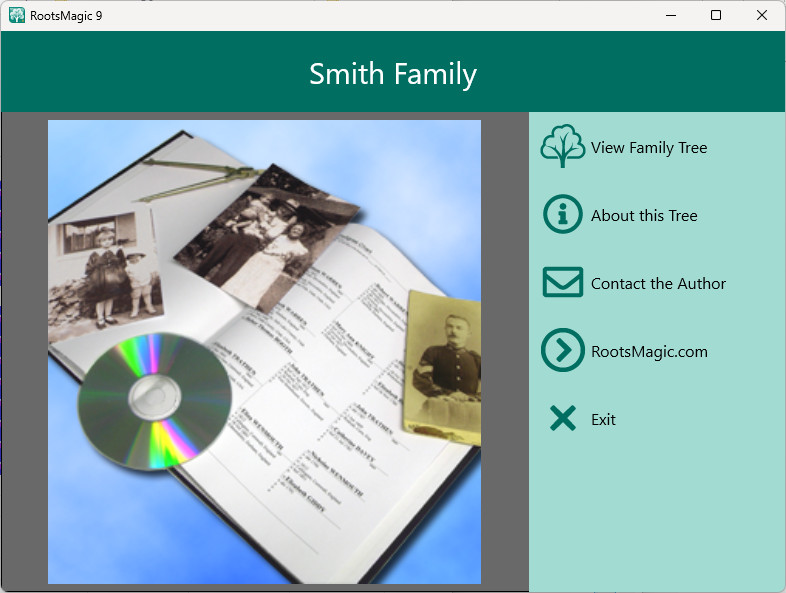Click the Smith Family title heading
This screenshot has width=786, height=593.
(x=392, y=74)
